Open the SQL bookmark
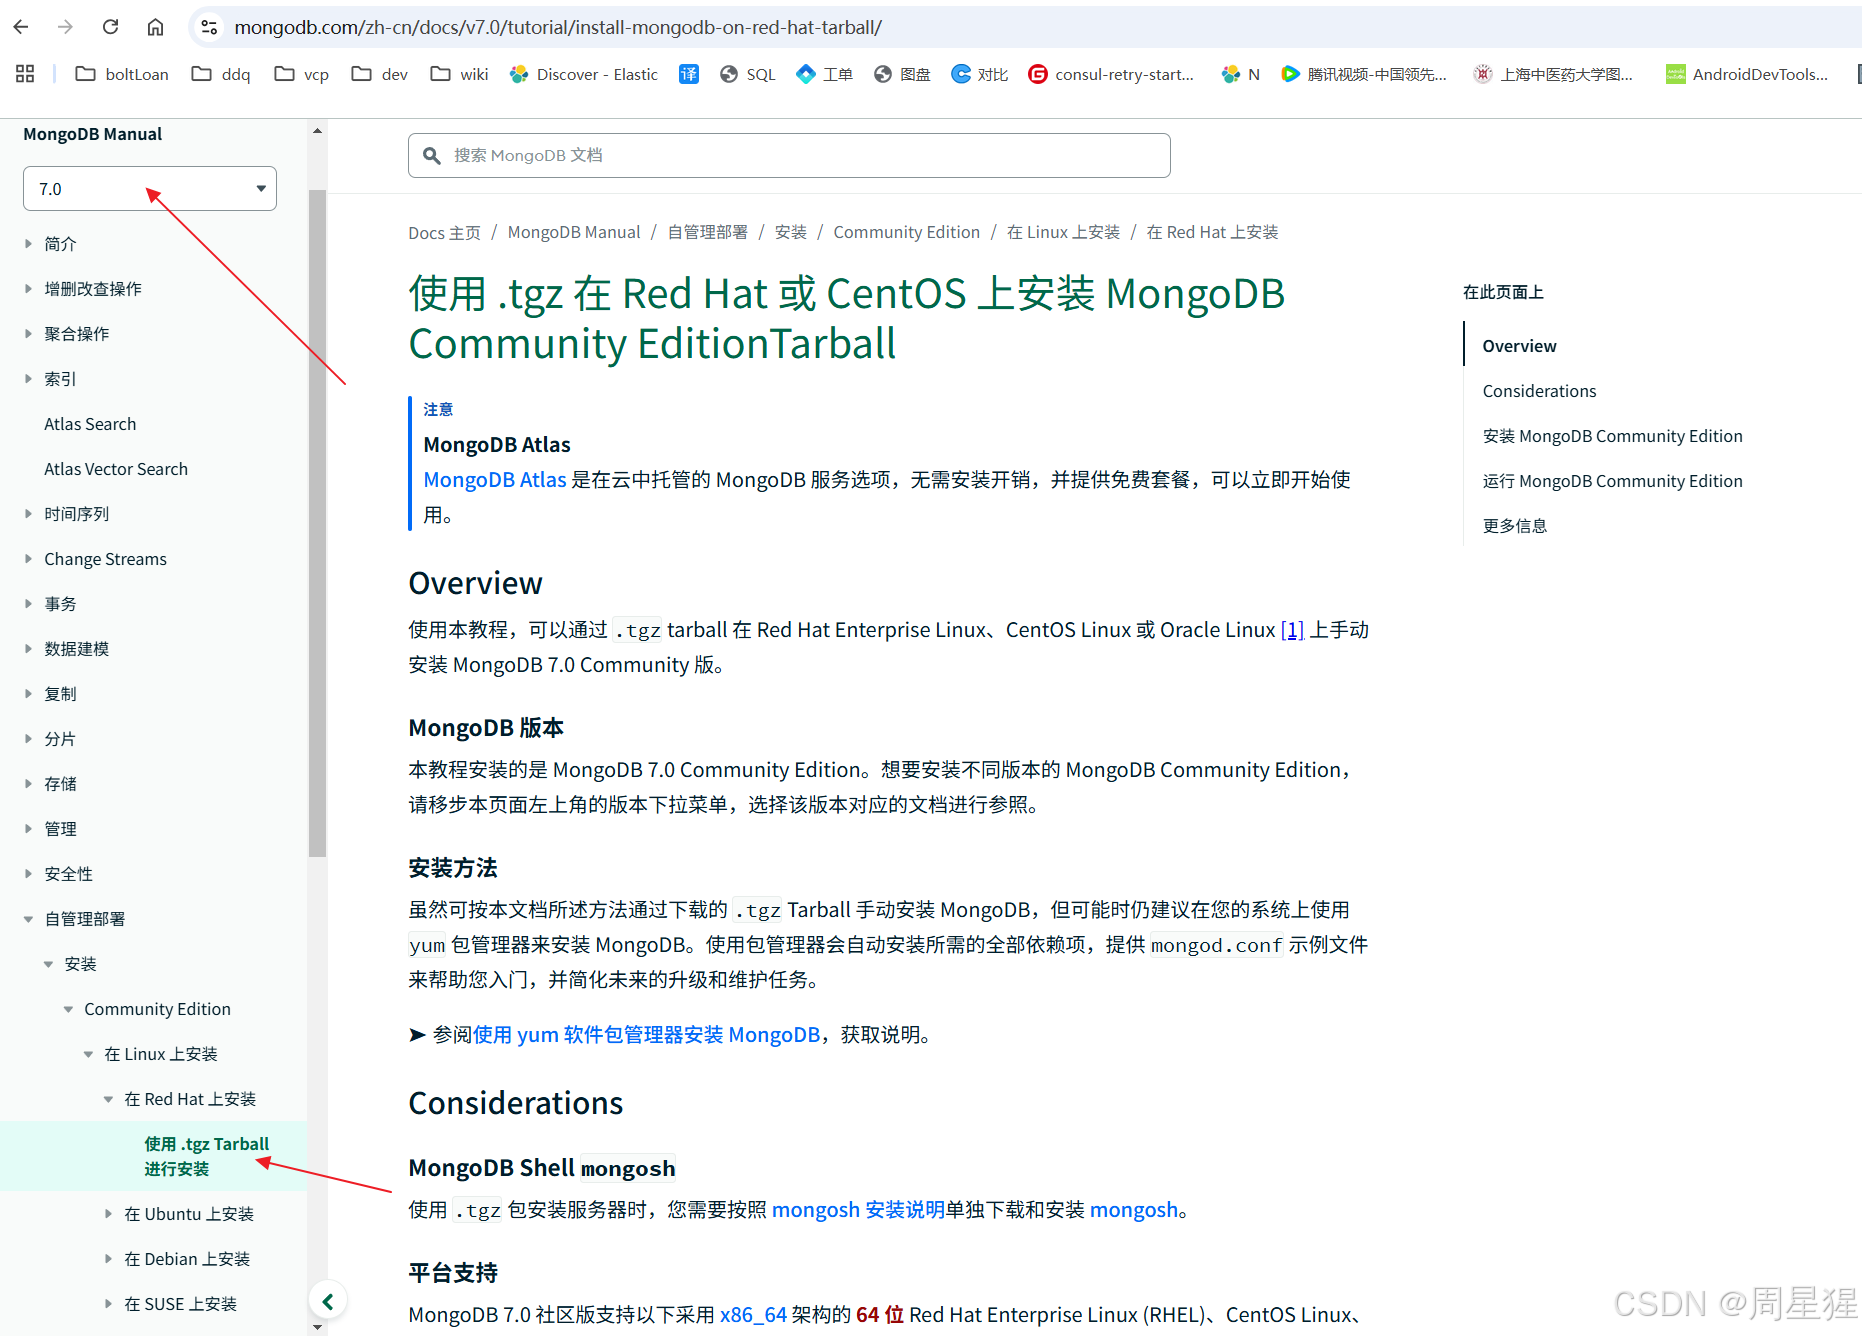This screenshot has height=1336, width=1862. tap(748, 74)
